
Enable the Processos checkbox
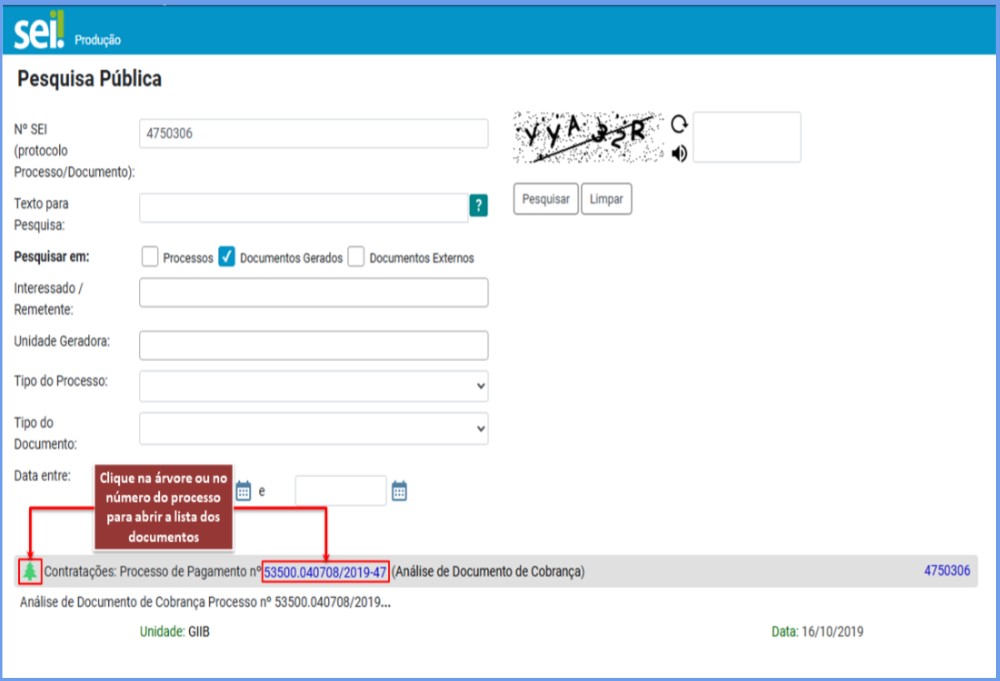tap(150, 257)
